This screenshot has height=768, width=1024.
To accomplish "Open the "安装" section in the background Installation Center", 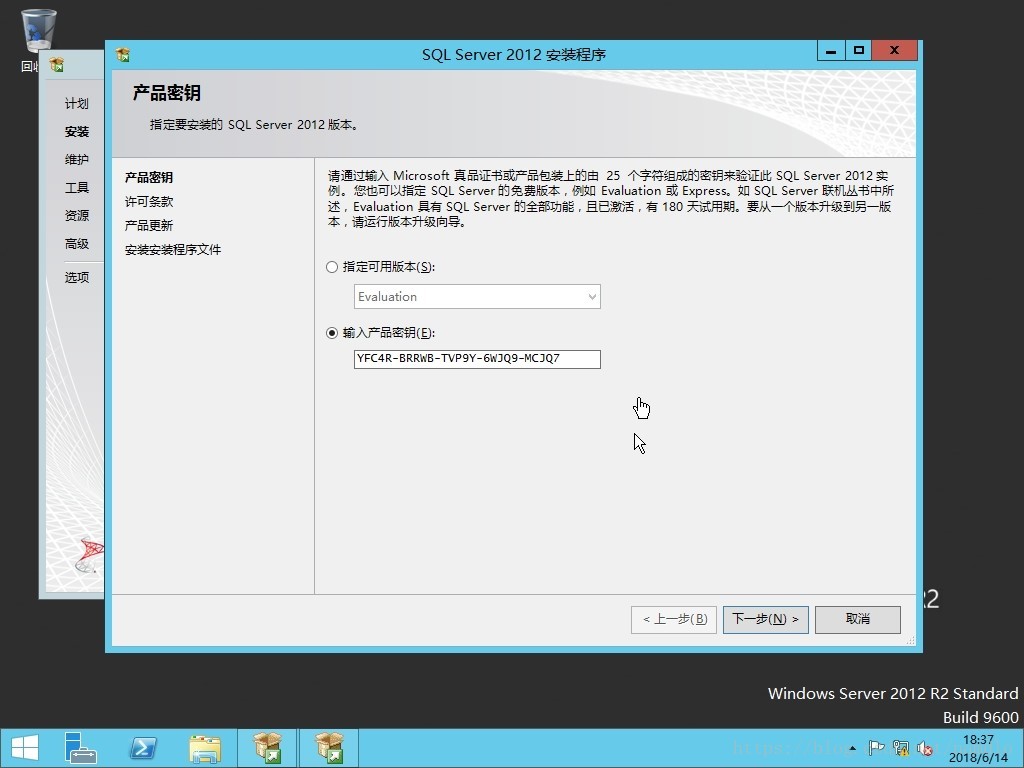I will click(x=76, y=132).
